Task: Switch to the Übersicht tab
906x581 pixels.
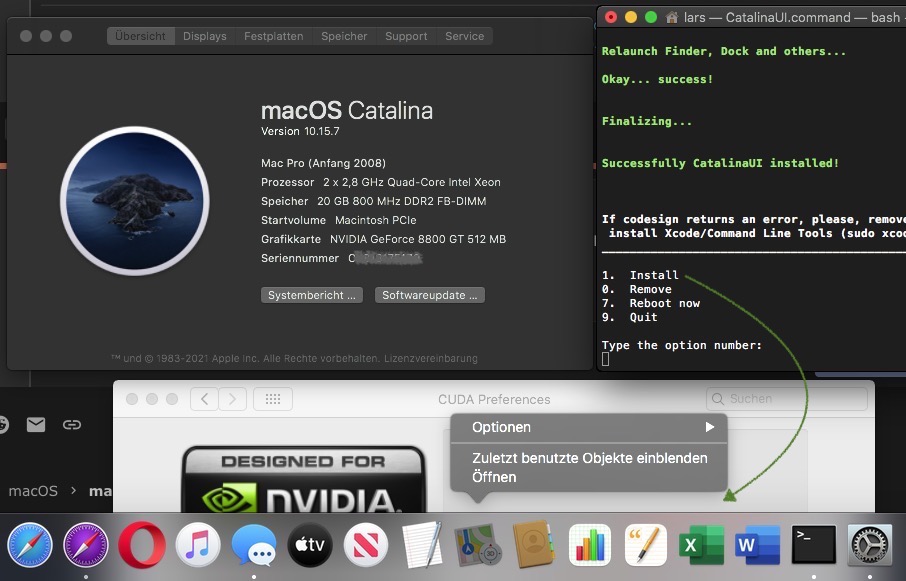Action: [x=140, y=36]
